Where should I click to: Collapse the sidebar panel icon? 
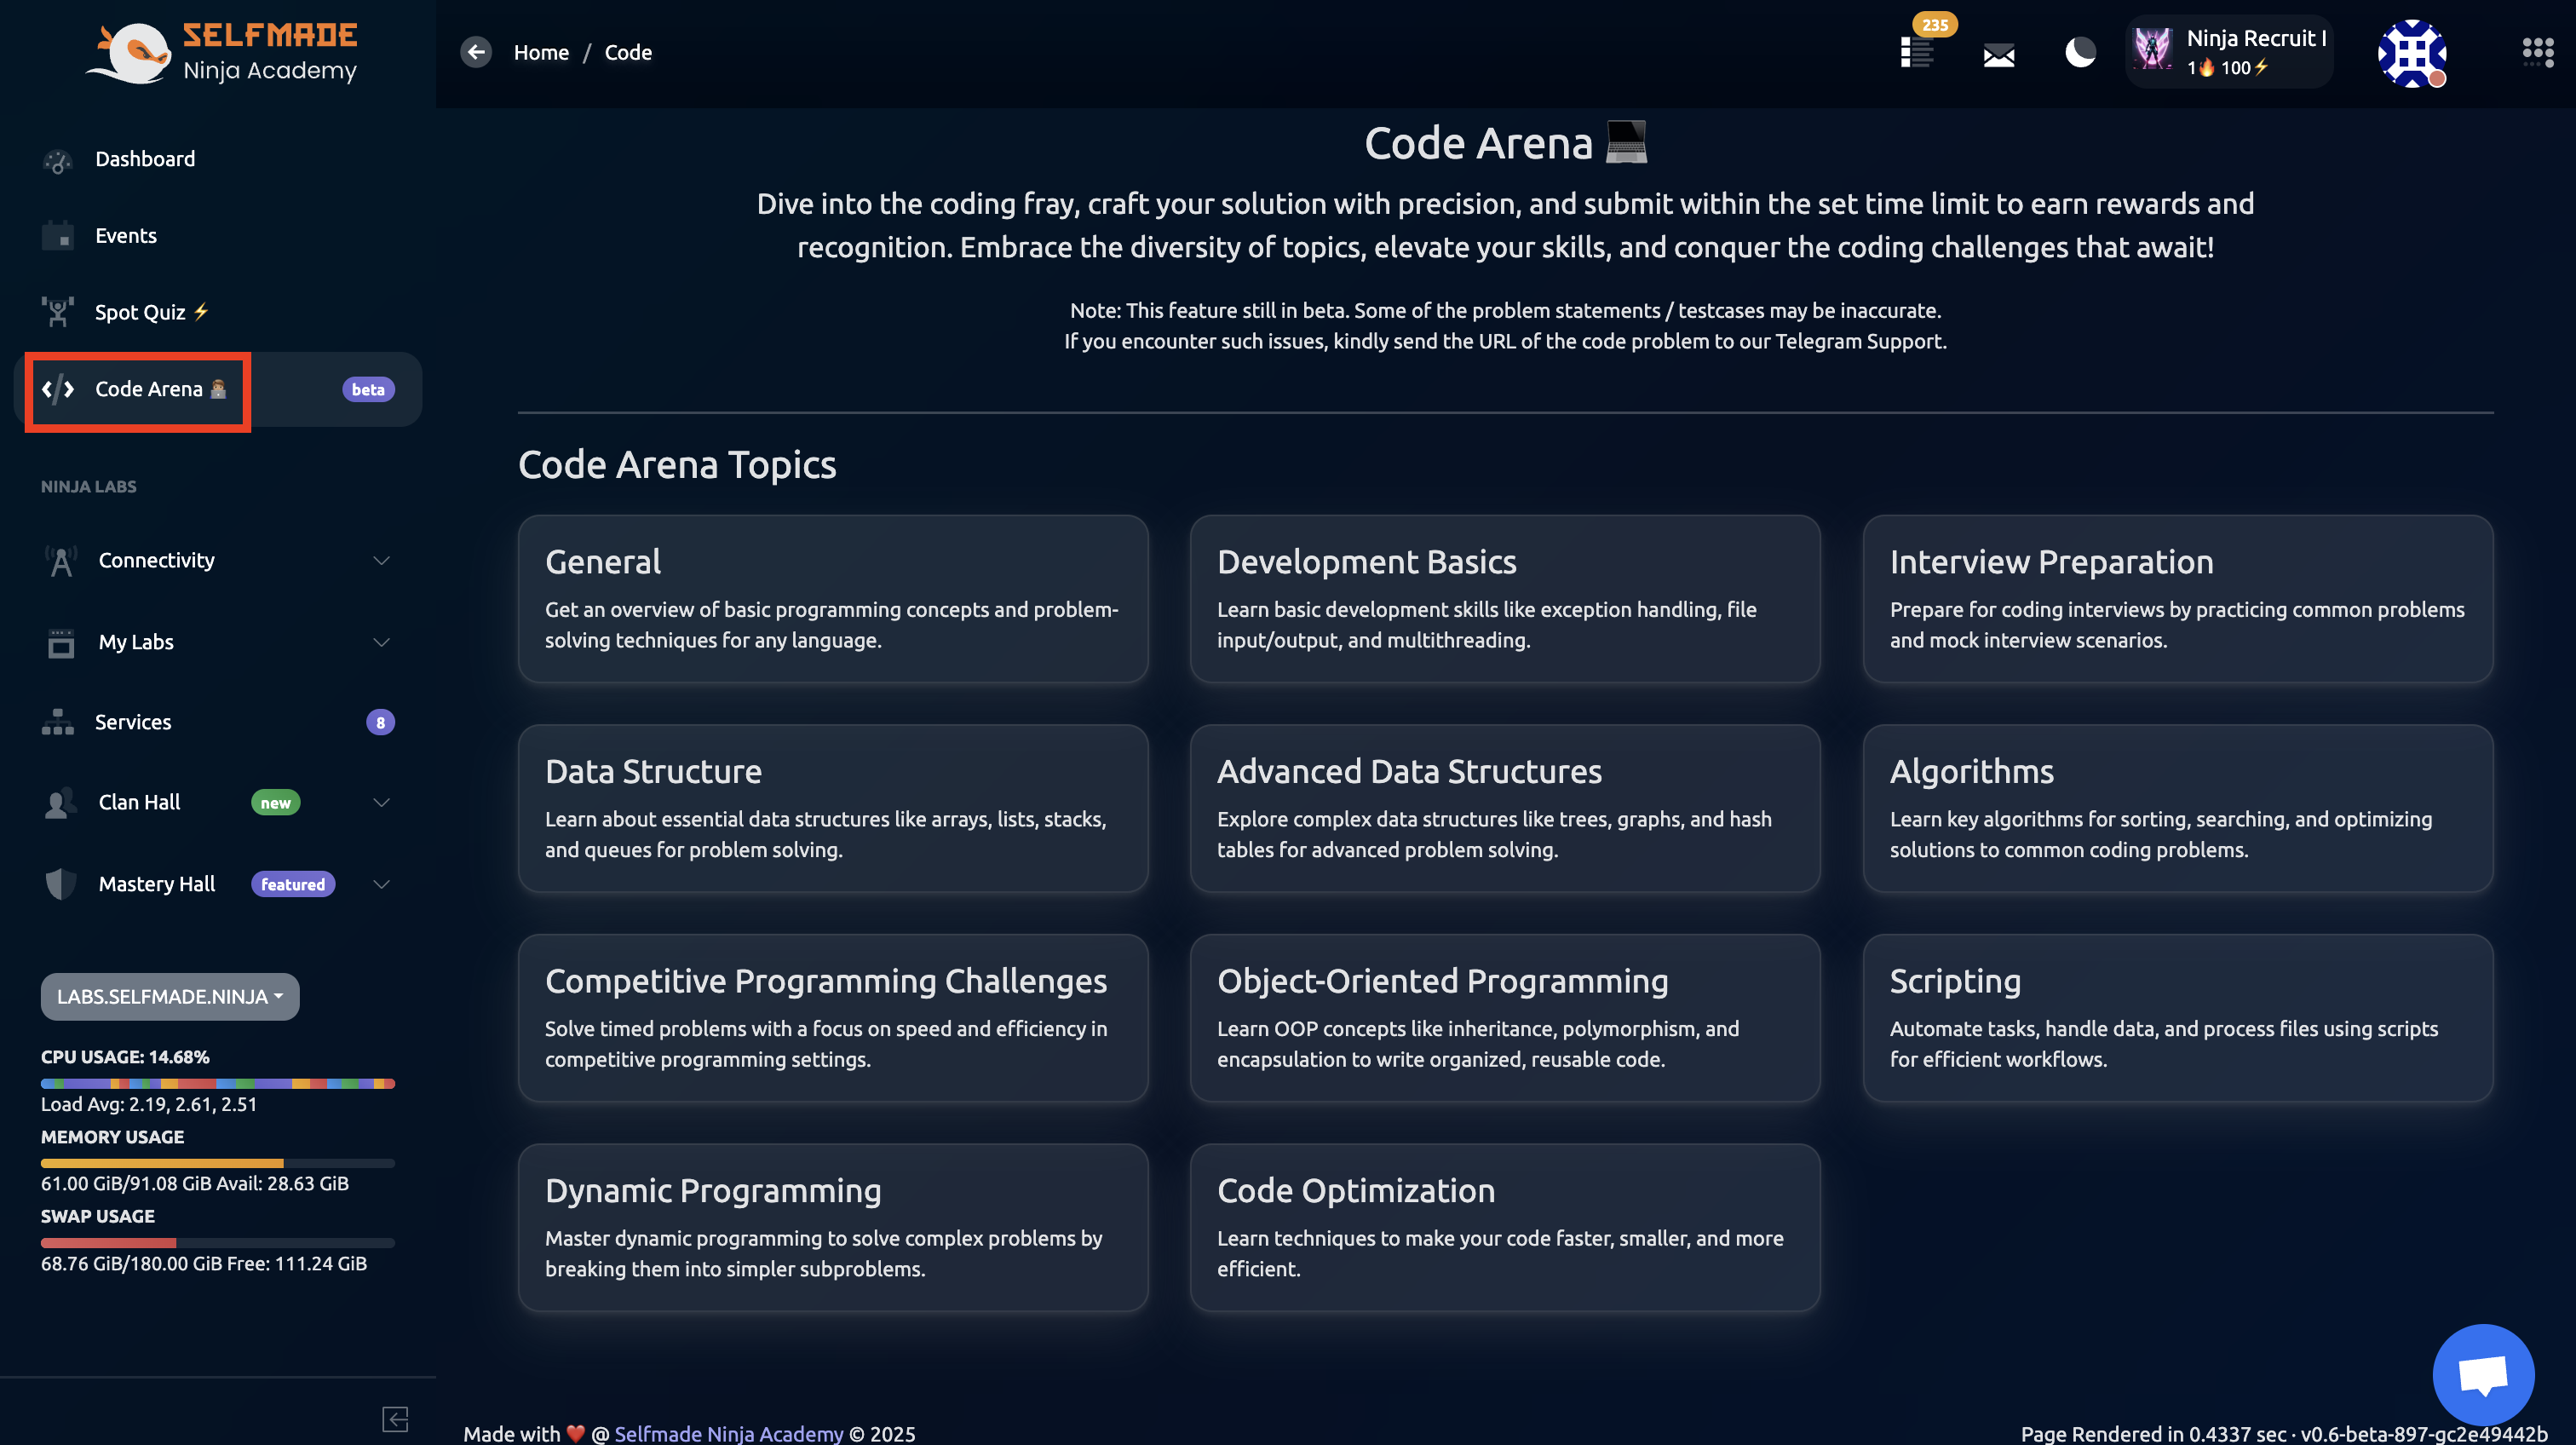[x=395, y=1418]
